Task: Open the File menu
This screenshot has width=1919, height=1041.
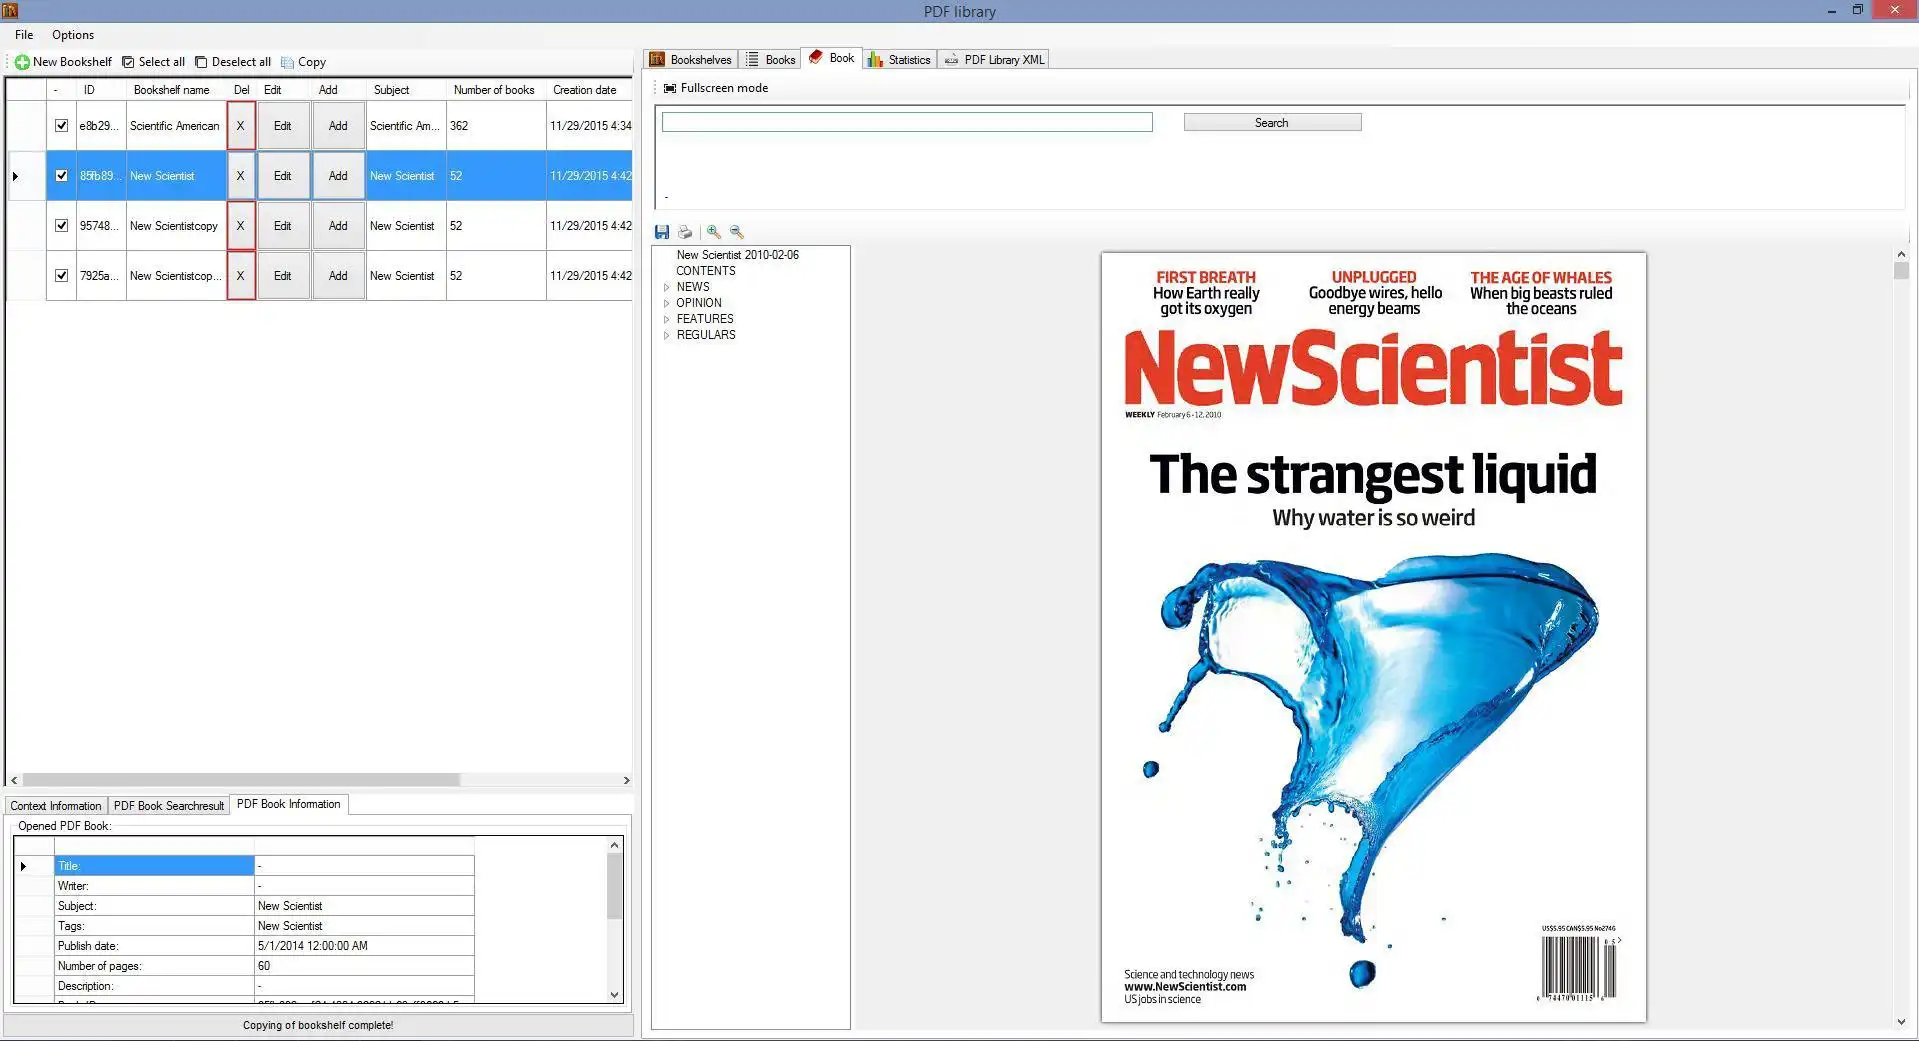Action: coord(24,35)
